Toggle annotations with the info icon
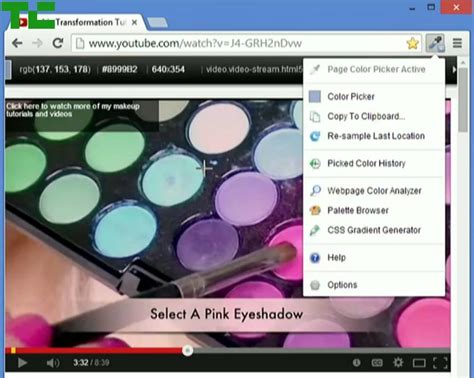 point(357,363)
